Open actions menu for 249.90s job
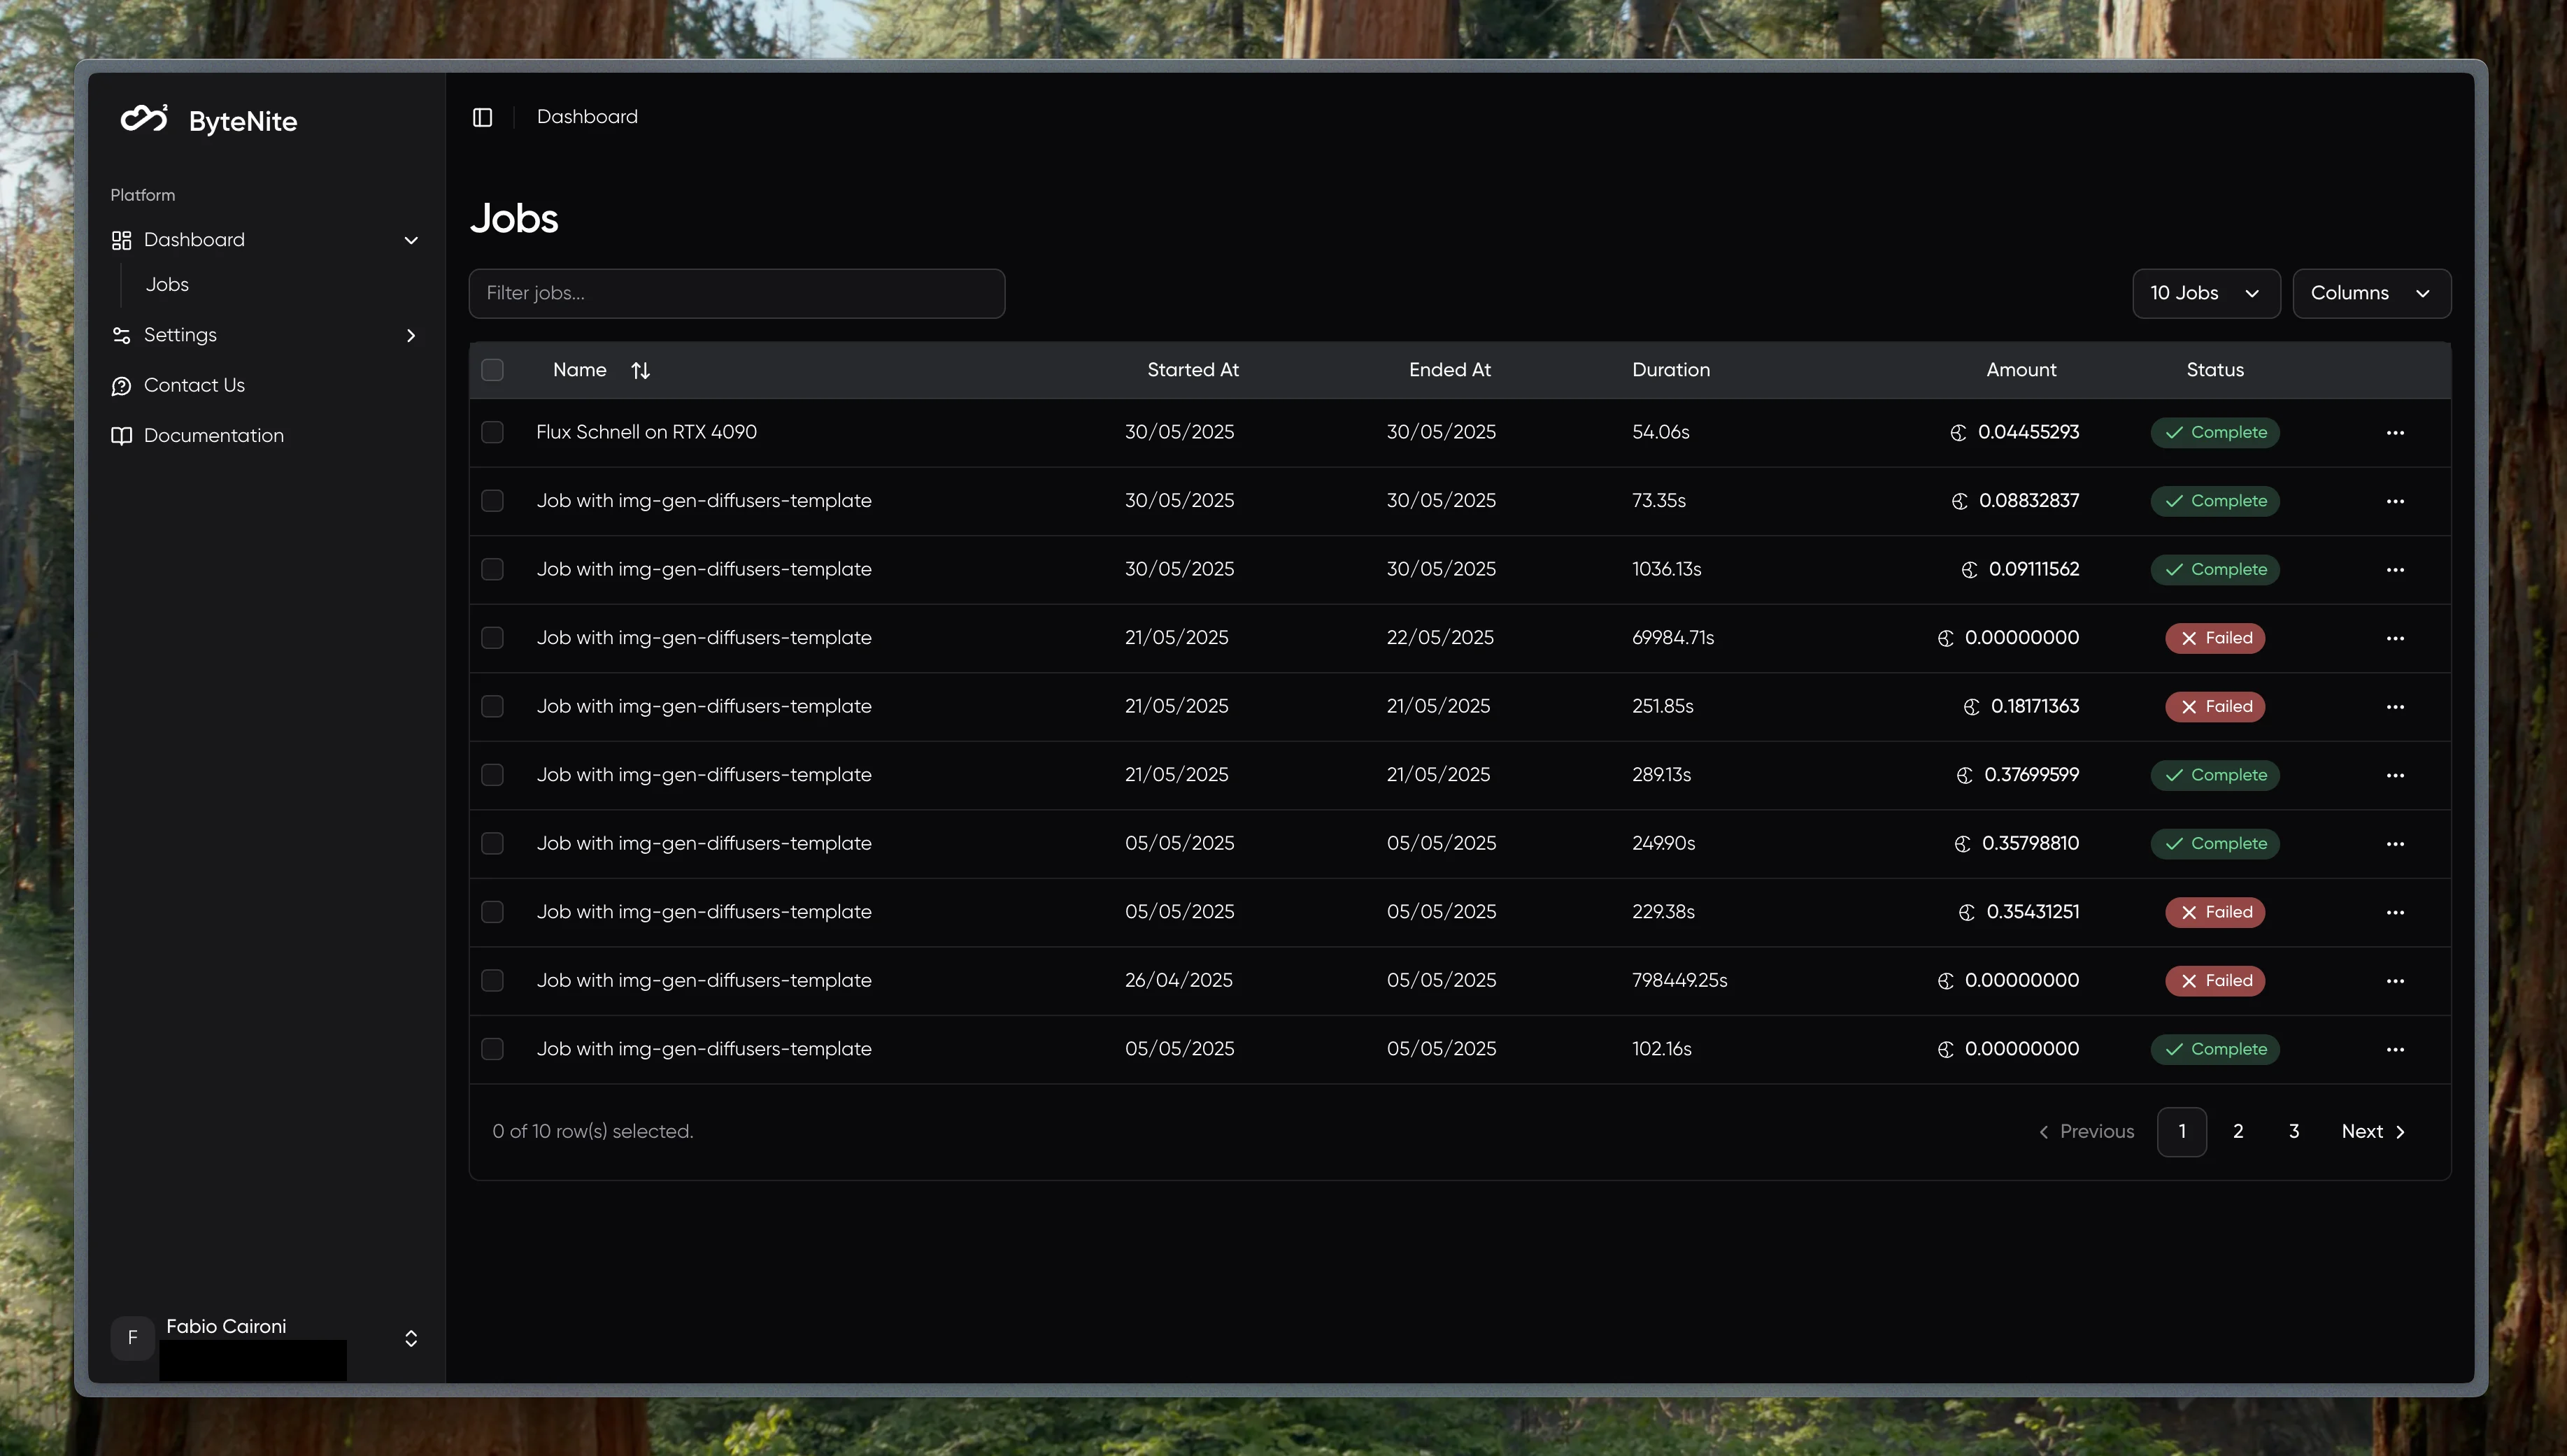This screenshot has height=1456, width=2567. (2395, 844)
